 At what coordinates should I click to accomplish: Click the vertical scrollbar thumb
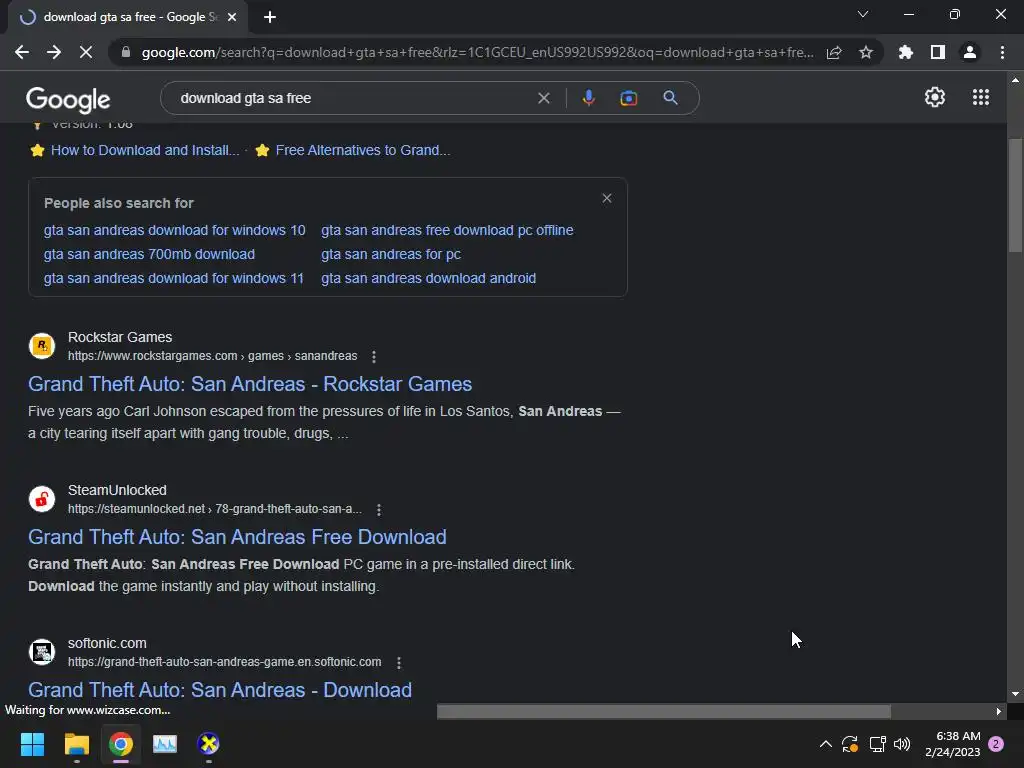(1015, 196)
